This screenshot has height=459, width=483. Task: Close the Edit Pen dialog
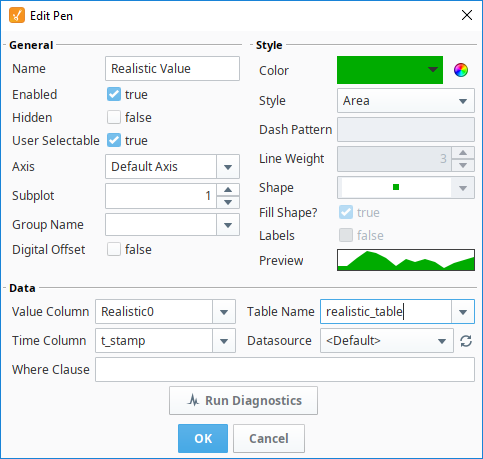(x=467, y=15)
